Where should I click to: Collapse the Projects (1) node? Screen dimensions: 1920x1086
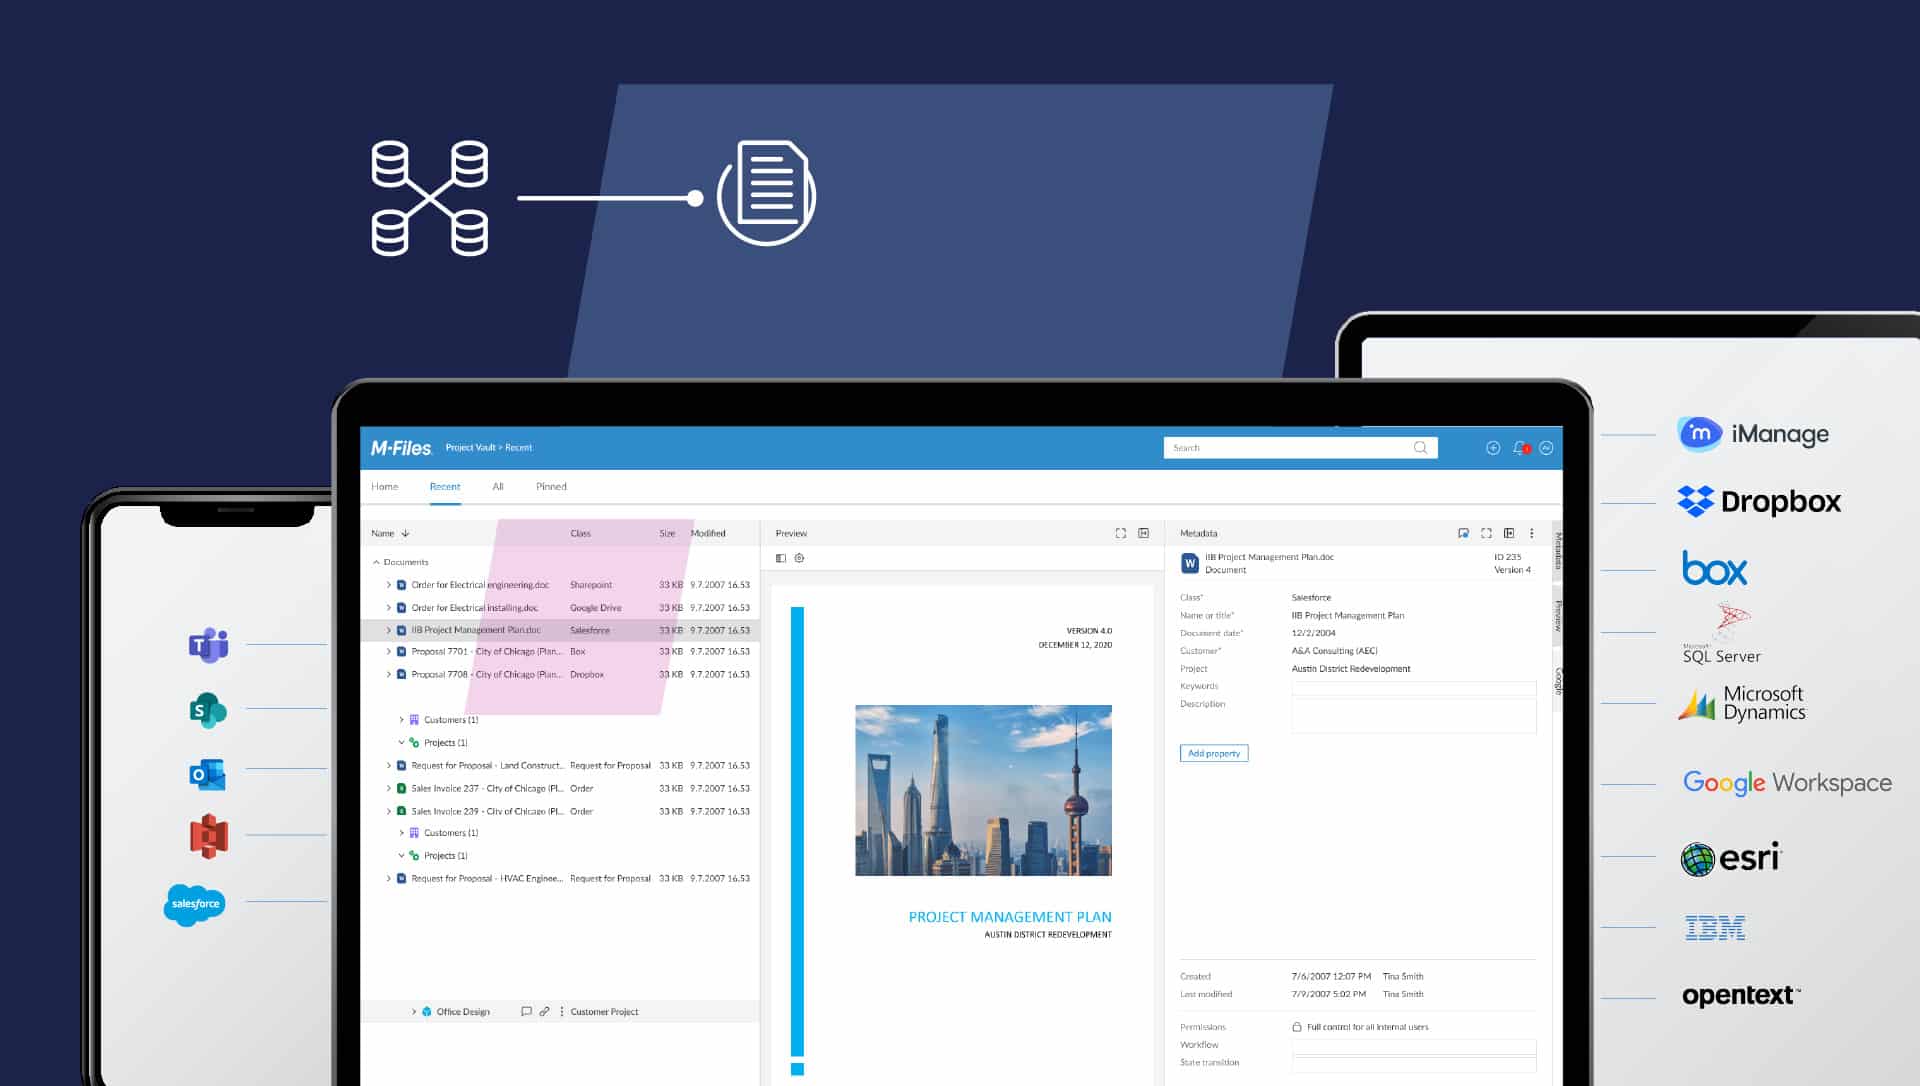click(x=401, y=742)
